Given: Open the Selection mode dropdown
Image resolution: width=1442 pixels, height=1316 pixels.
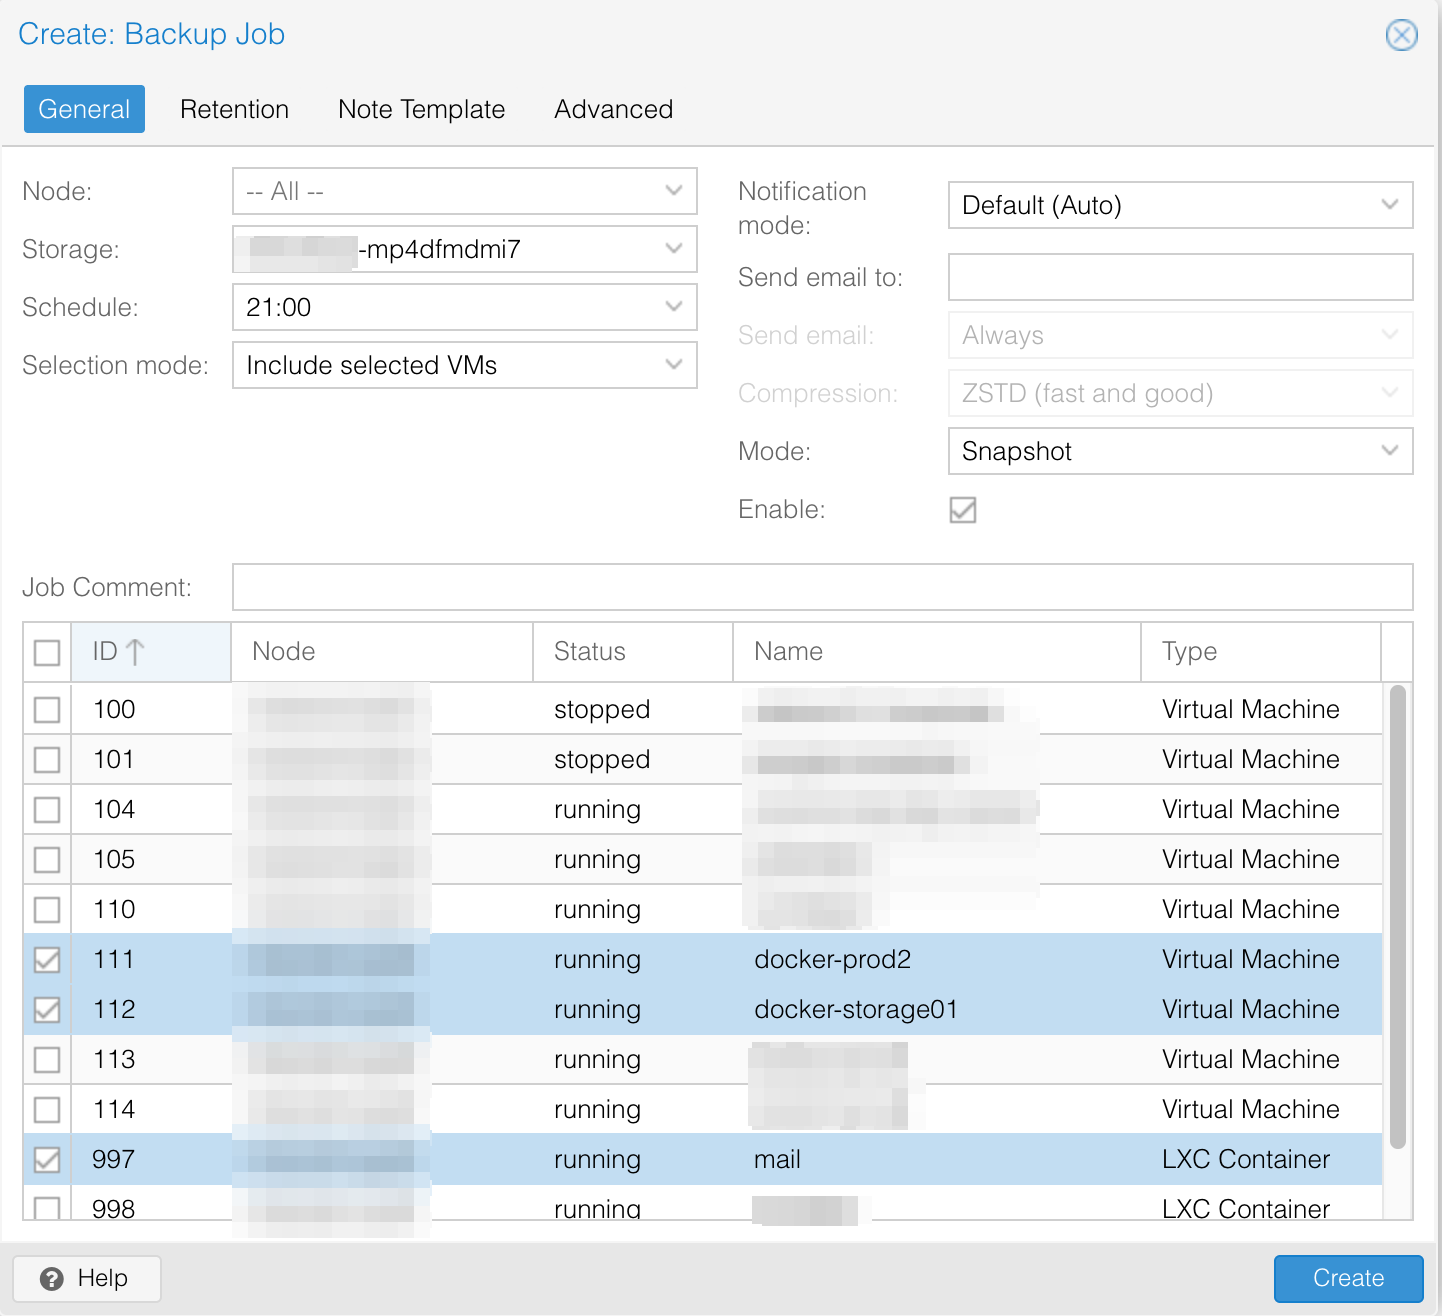Looking at the screenshot, I should tap(673, 365).
